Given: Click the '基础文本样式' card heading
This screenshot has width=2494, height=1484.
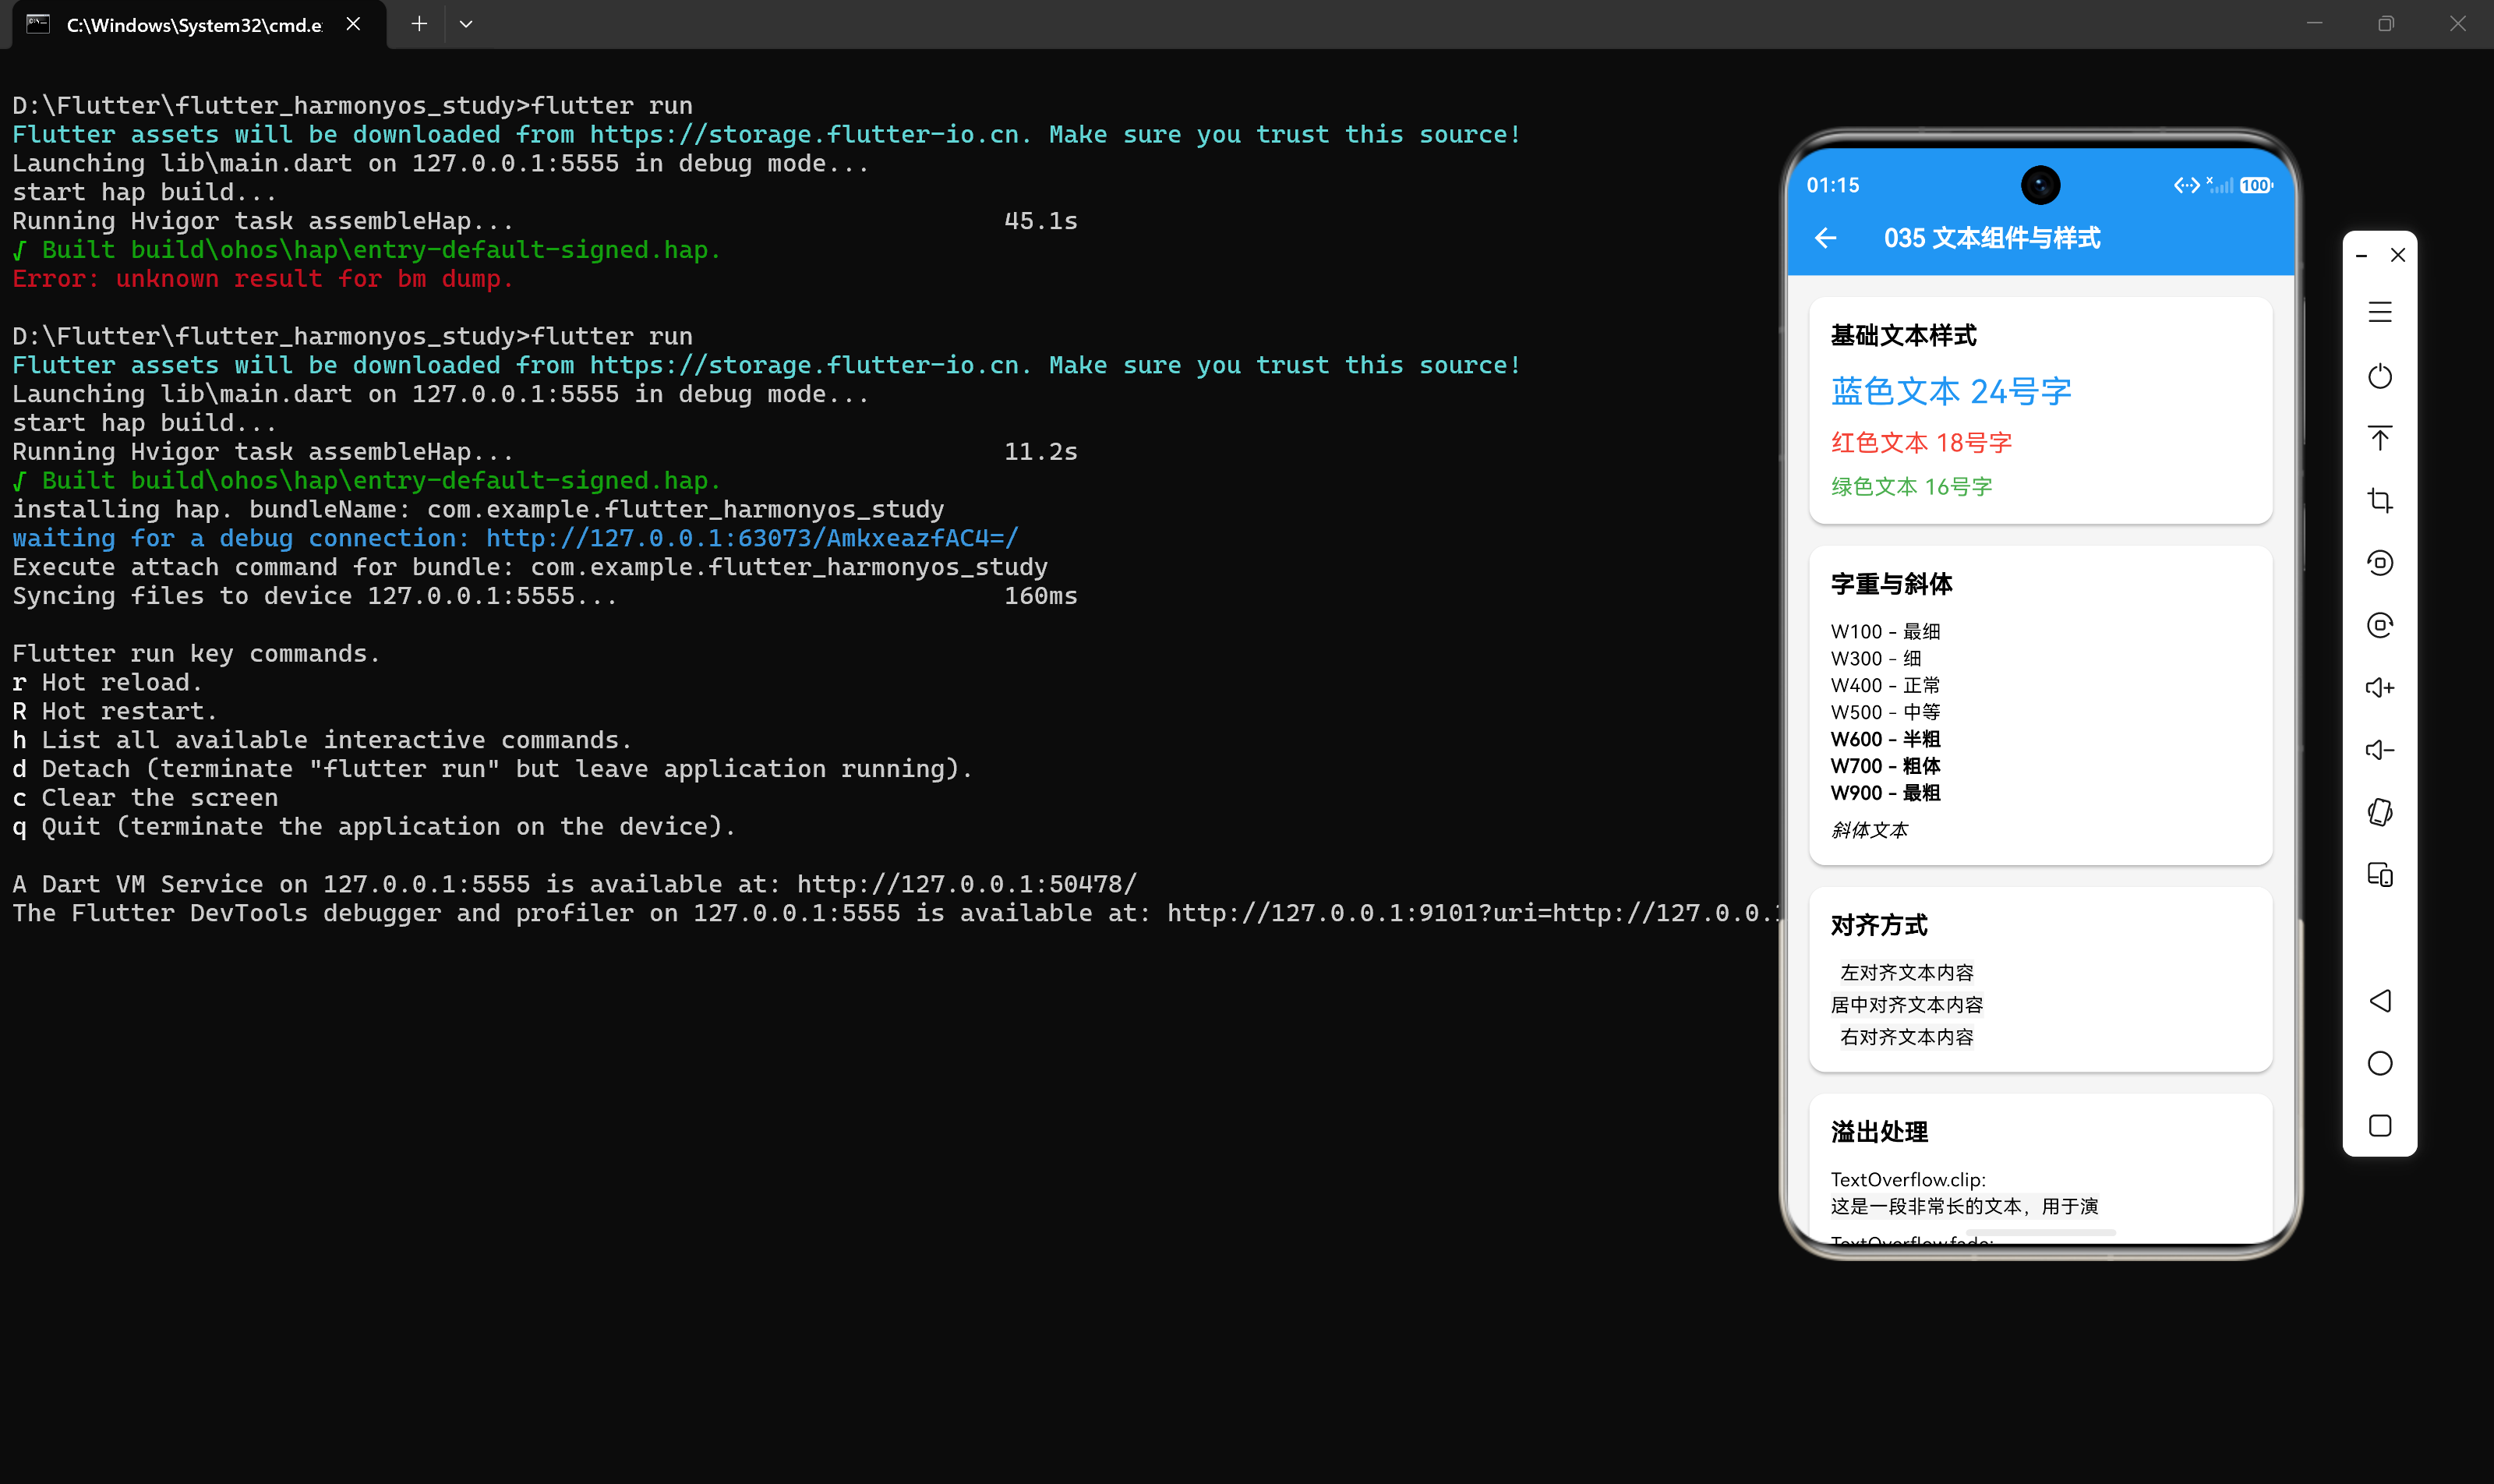Looking at the screenshot, I should 1903,336.
